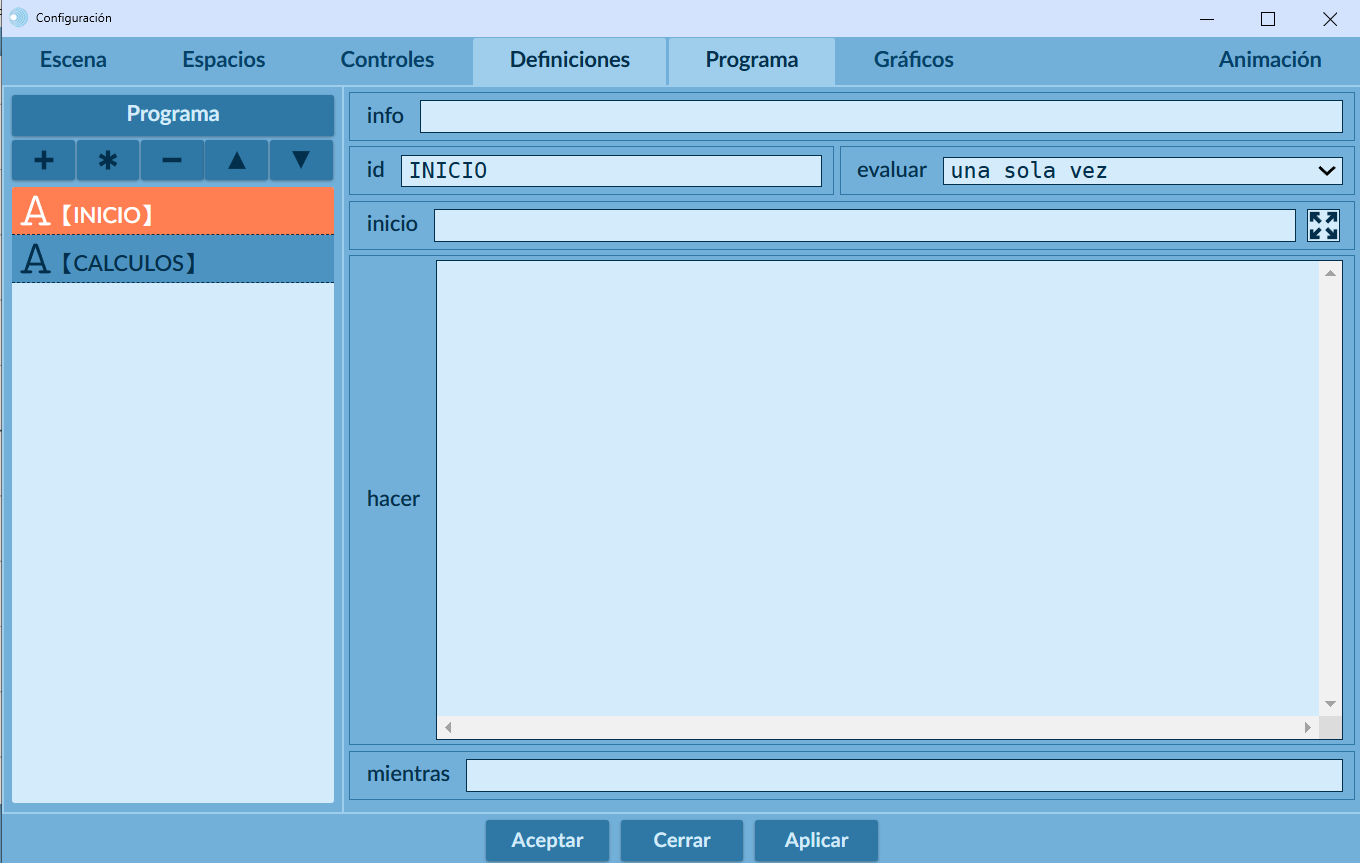Viewport: 1360px width, 863px height.
Task: Click the plus icon to add algorithm
Action: 44,160
